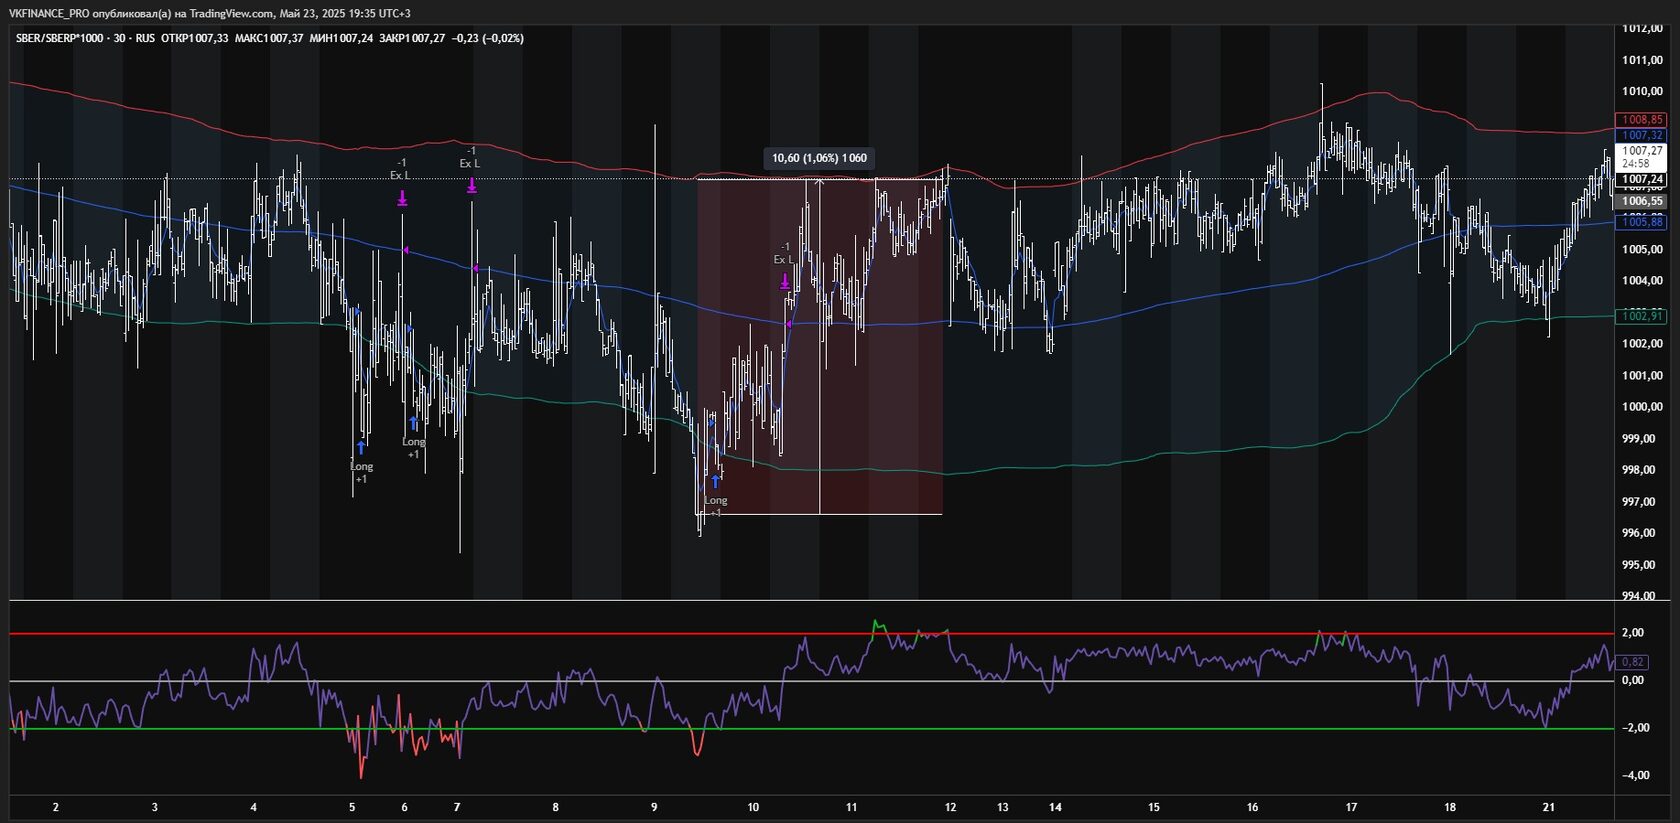Click the change value −0,23 (−0,02%)

pyautogui.click(x=488, y=38)
